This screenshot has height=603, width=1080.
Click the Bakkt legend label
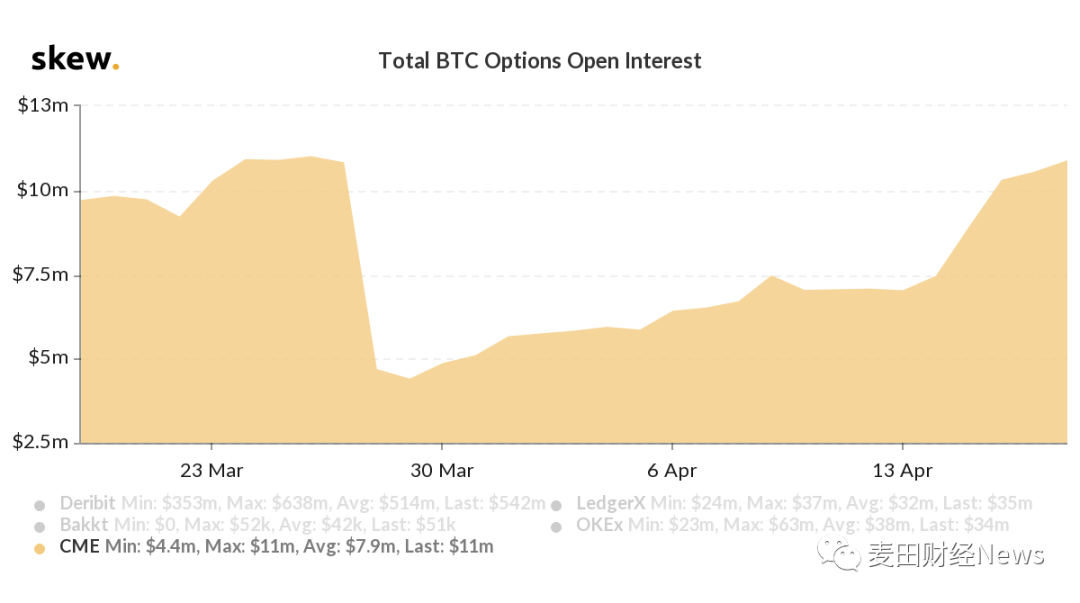[x=84, y=525]
